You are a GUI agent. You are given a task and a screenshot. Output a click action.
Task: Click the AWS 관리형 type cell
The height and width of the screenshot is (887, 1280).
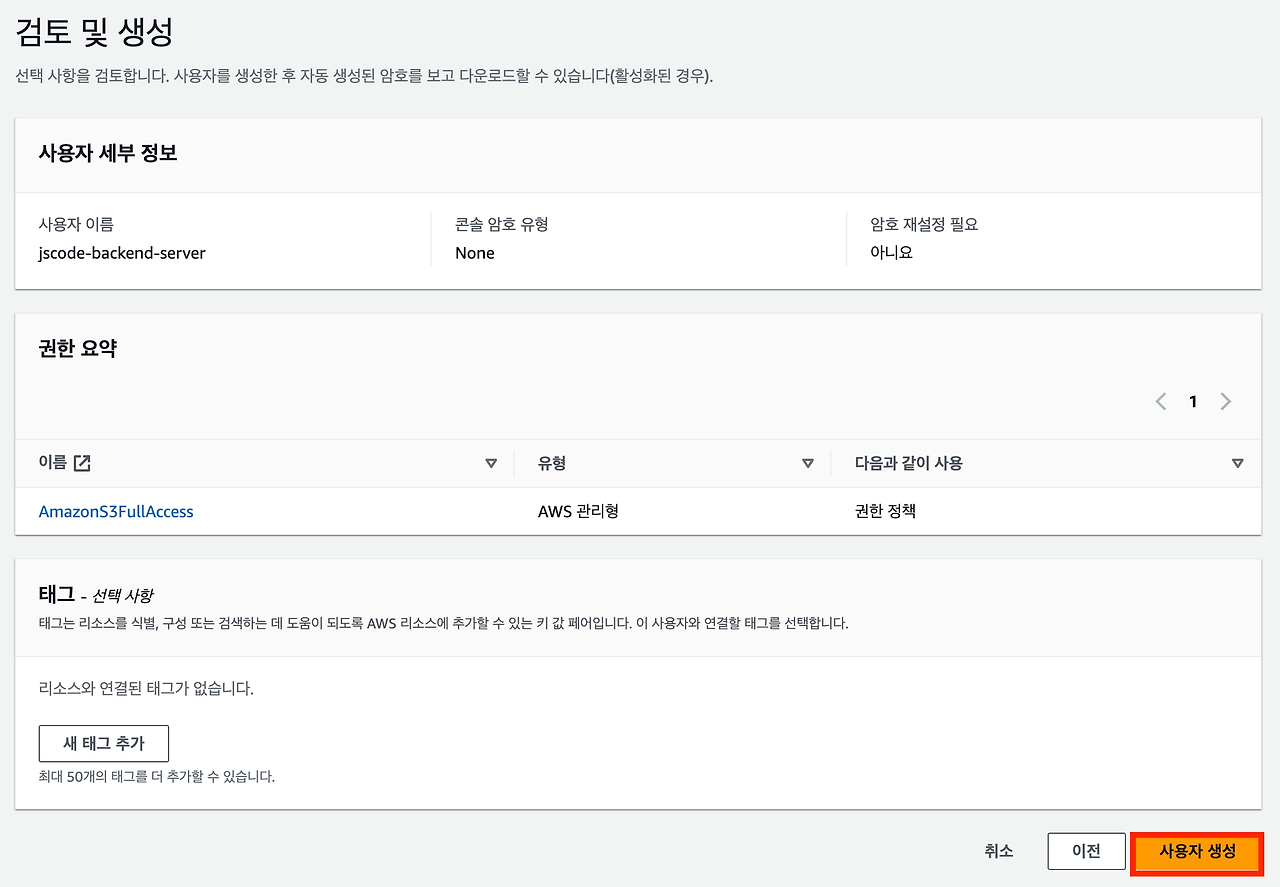(x=578, y=511)
